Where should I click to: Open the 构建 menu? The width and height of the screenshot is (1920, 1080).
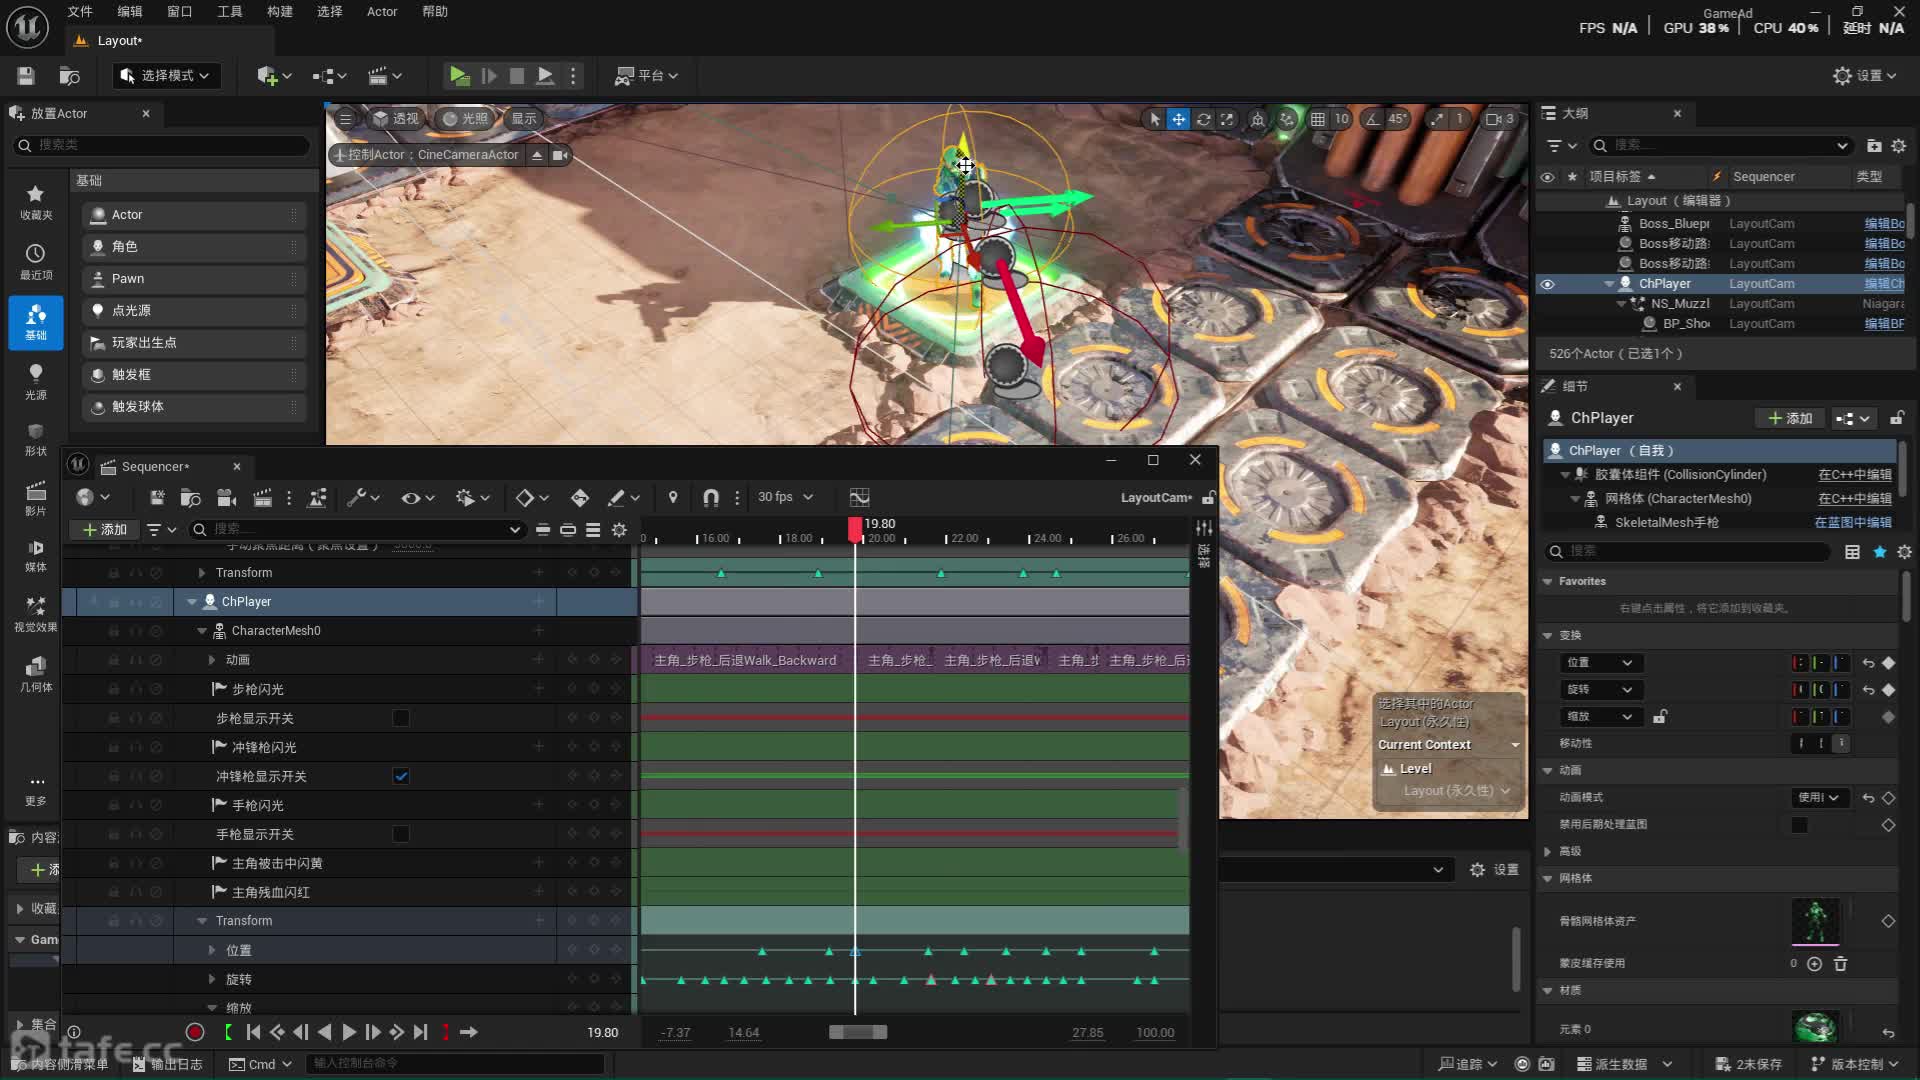pos(280,12)
